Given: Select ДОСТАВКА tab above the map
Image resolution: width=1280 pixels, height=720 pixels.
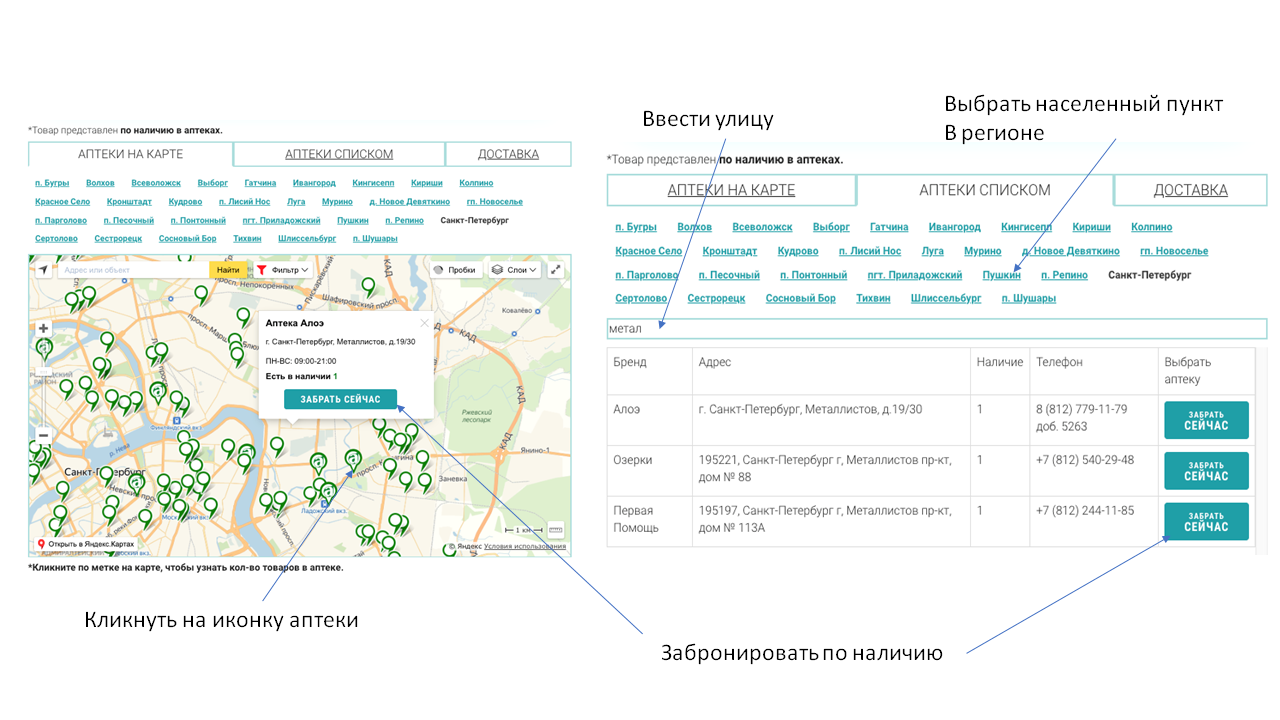Looking at the screenshot, I should click(x=508, y=154).
